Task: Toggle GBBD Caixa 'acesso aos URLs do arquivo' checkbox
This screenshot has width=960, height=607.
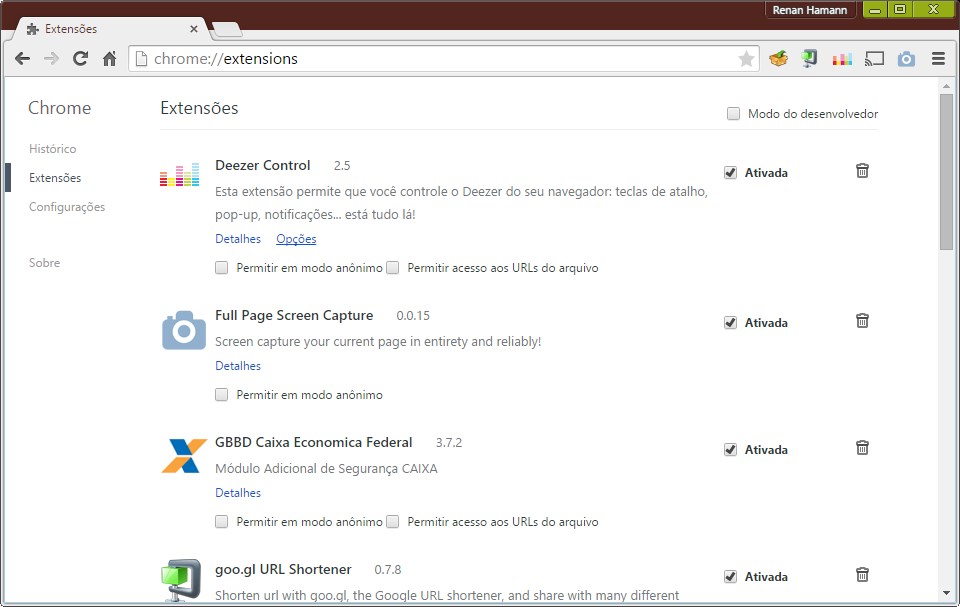Action: click(393, 522)
